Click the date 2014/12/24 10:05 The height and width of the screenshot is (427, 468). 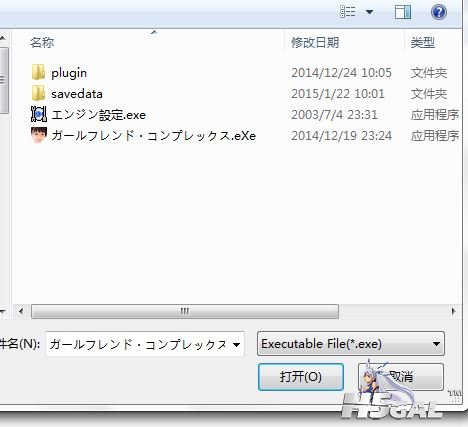click(x=341, y=73)
